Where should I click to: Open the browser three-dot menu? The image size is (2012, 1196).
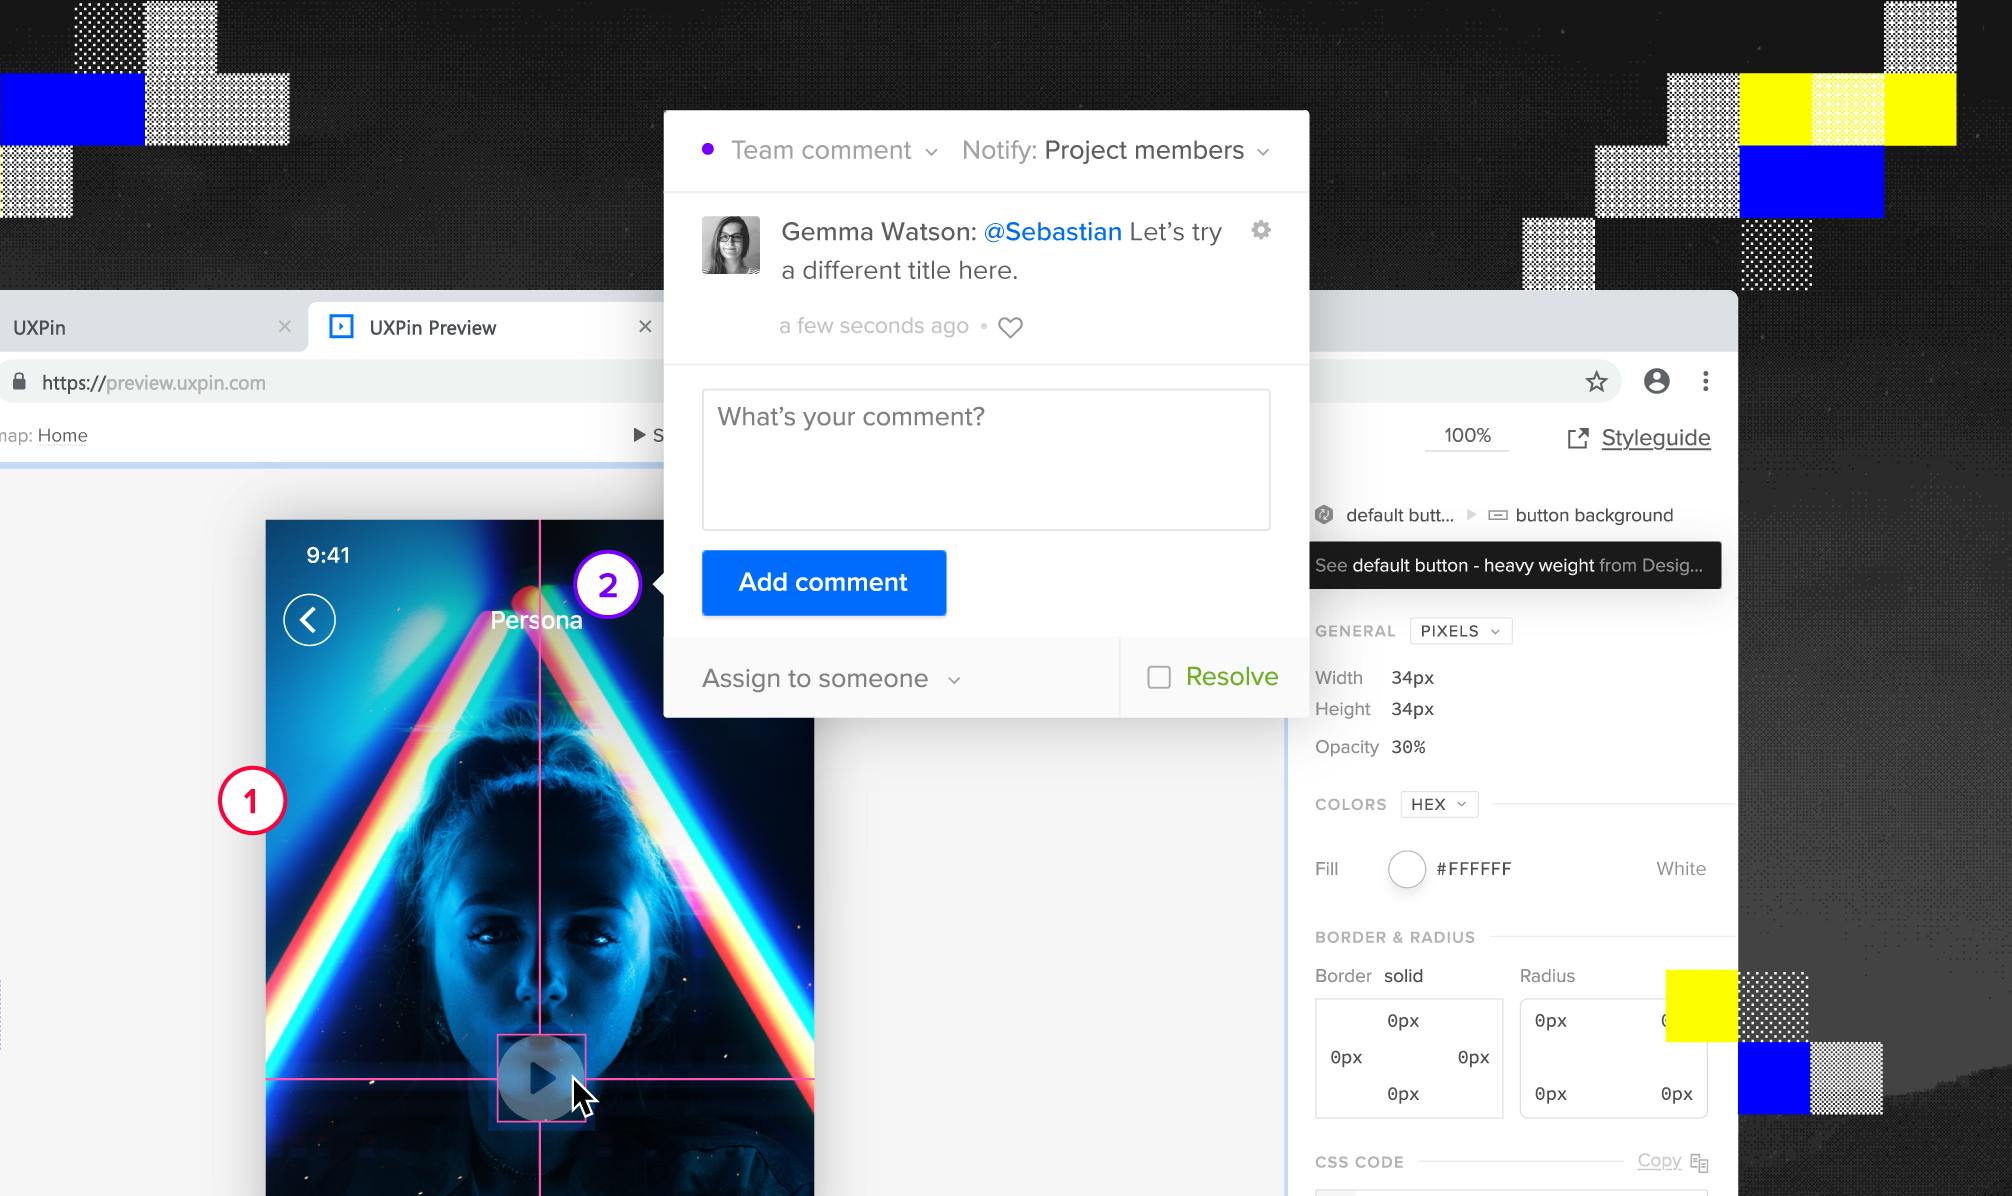tap(1706, 381)
